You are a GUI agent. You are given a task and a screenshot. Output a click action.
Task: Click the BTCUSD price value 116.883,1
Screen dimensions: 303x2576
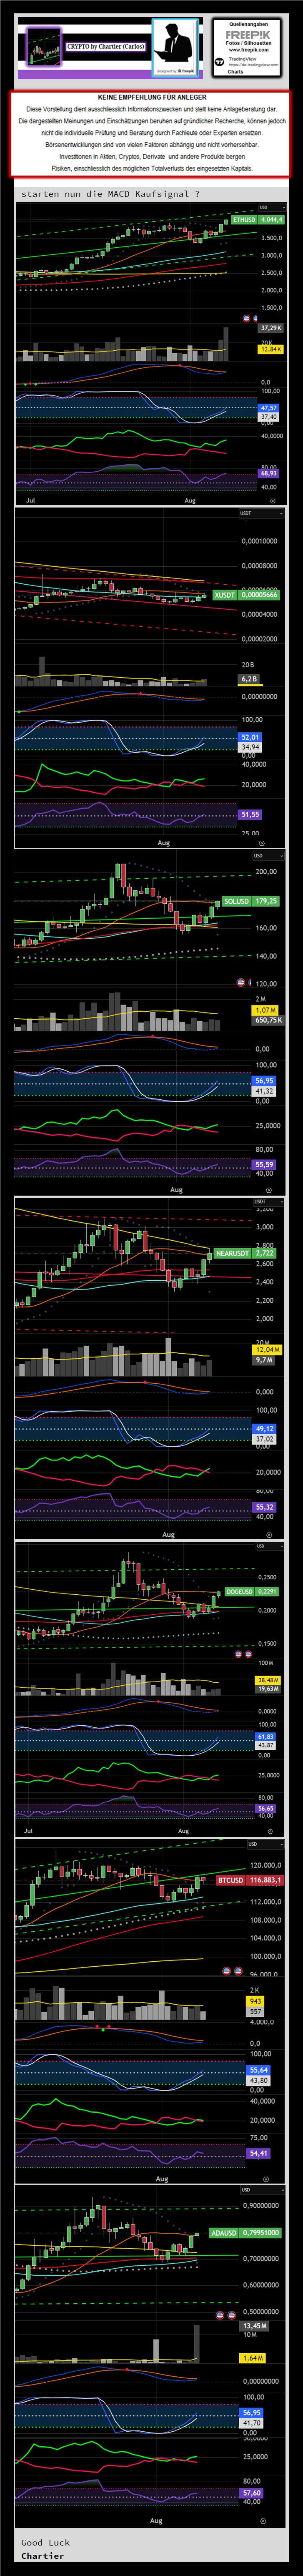[265, 1880]
